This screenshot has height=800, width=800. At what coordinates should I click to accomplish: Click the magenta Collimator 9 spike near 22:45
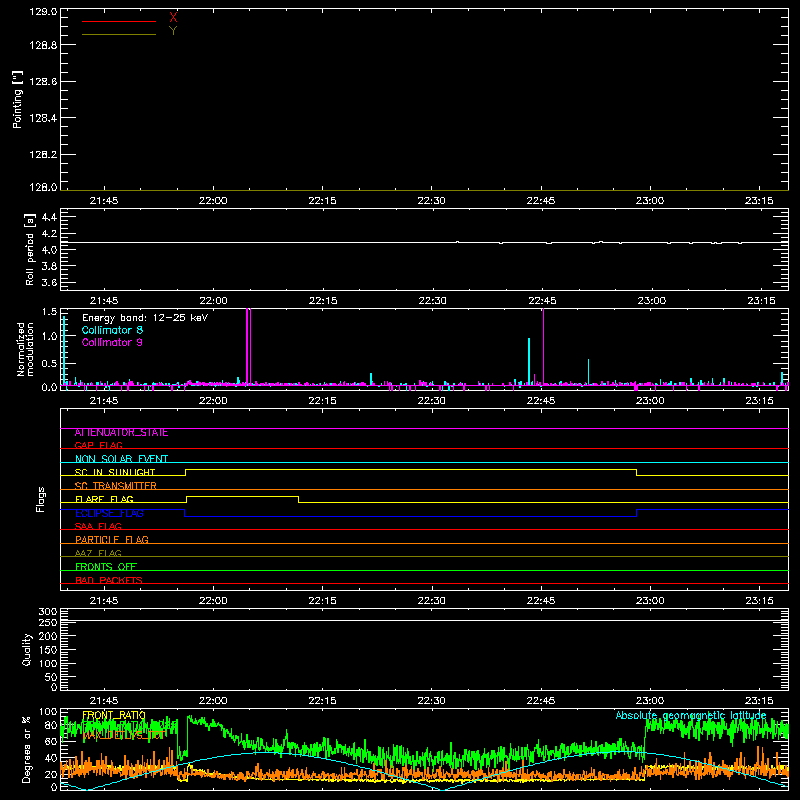pos(543,347)
